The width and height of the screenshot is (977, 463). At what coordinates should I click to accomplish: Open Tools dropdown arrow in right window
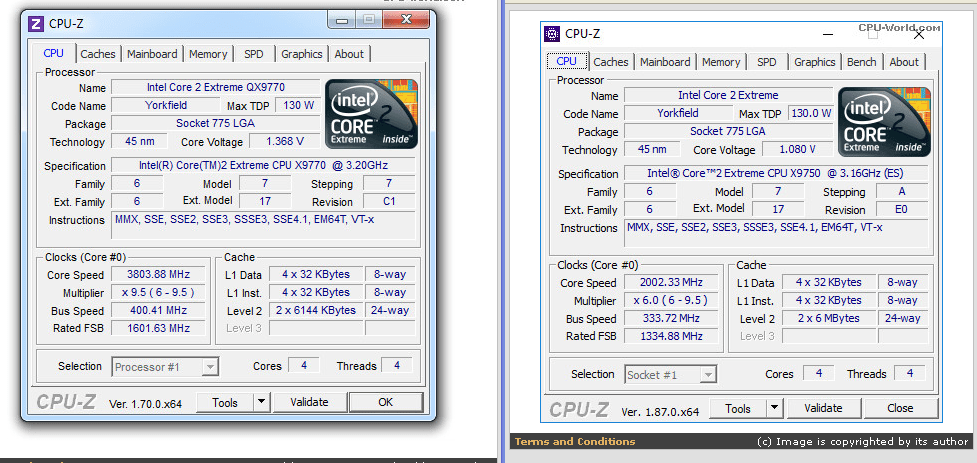(x=774, y=409)
